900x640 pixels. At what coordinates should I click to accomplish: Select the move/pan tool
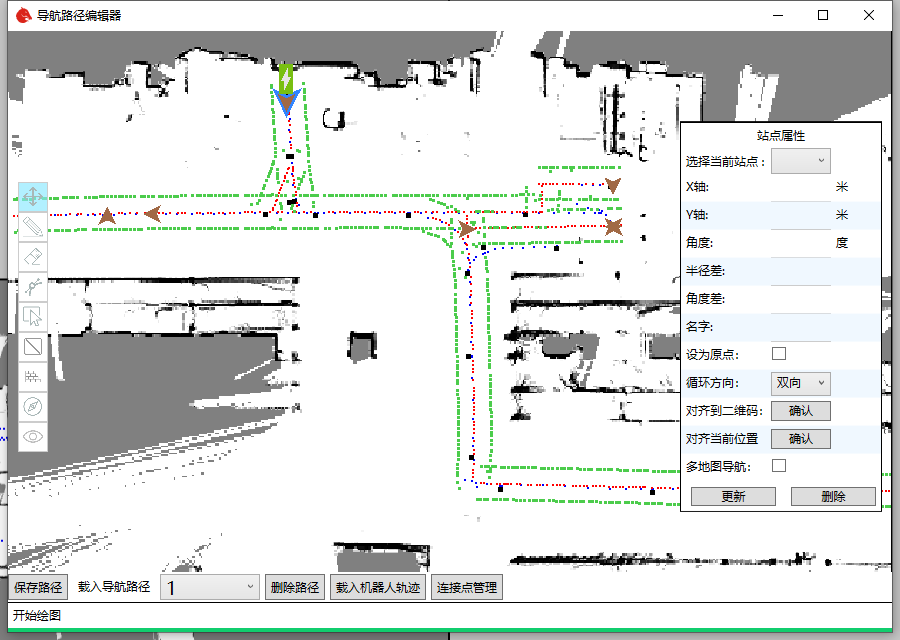[x=33, y=197]
